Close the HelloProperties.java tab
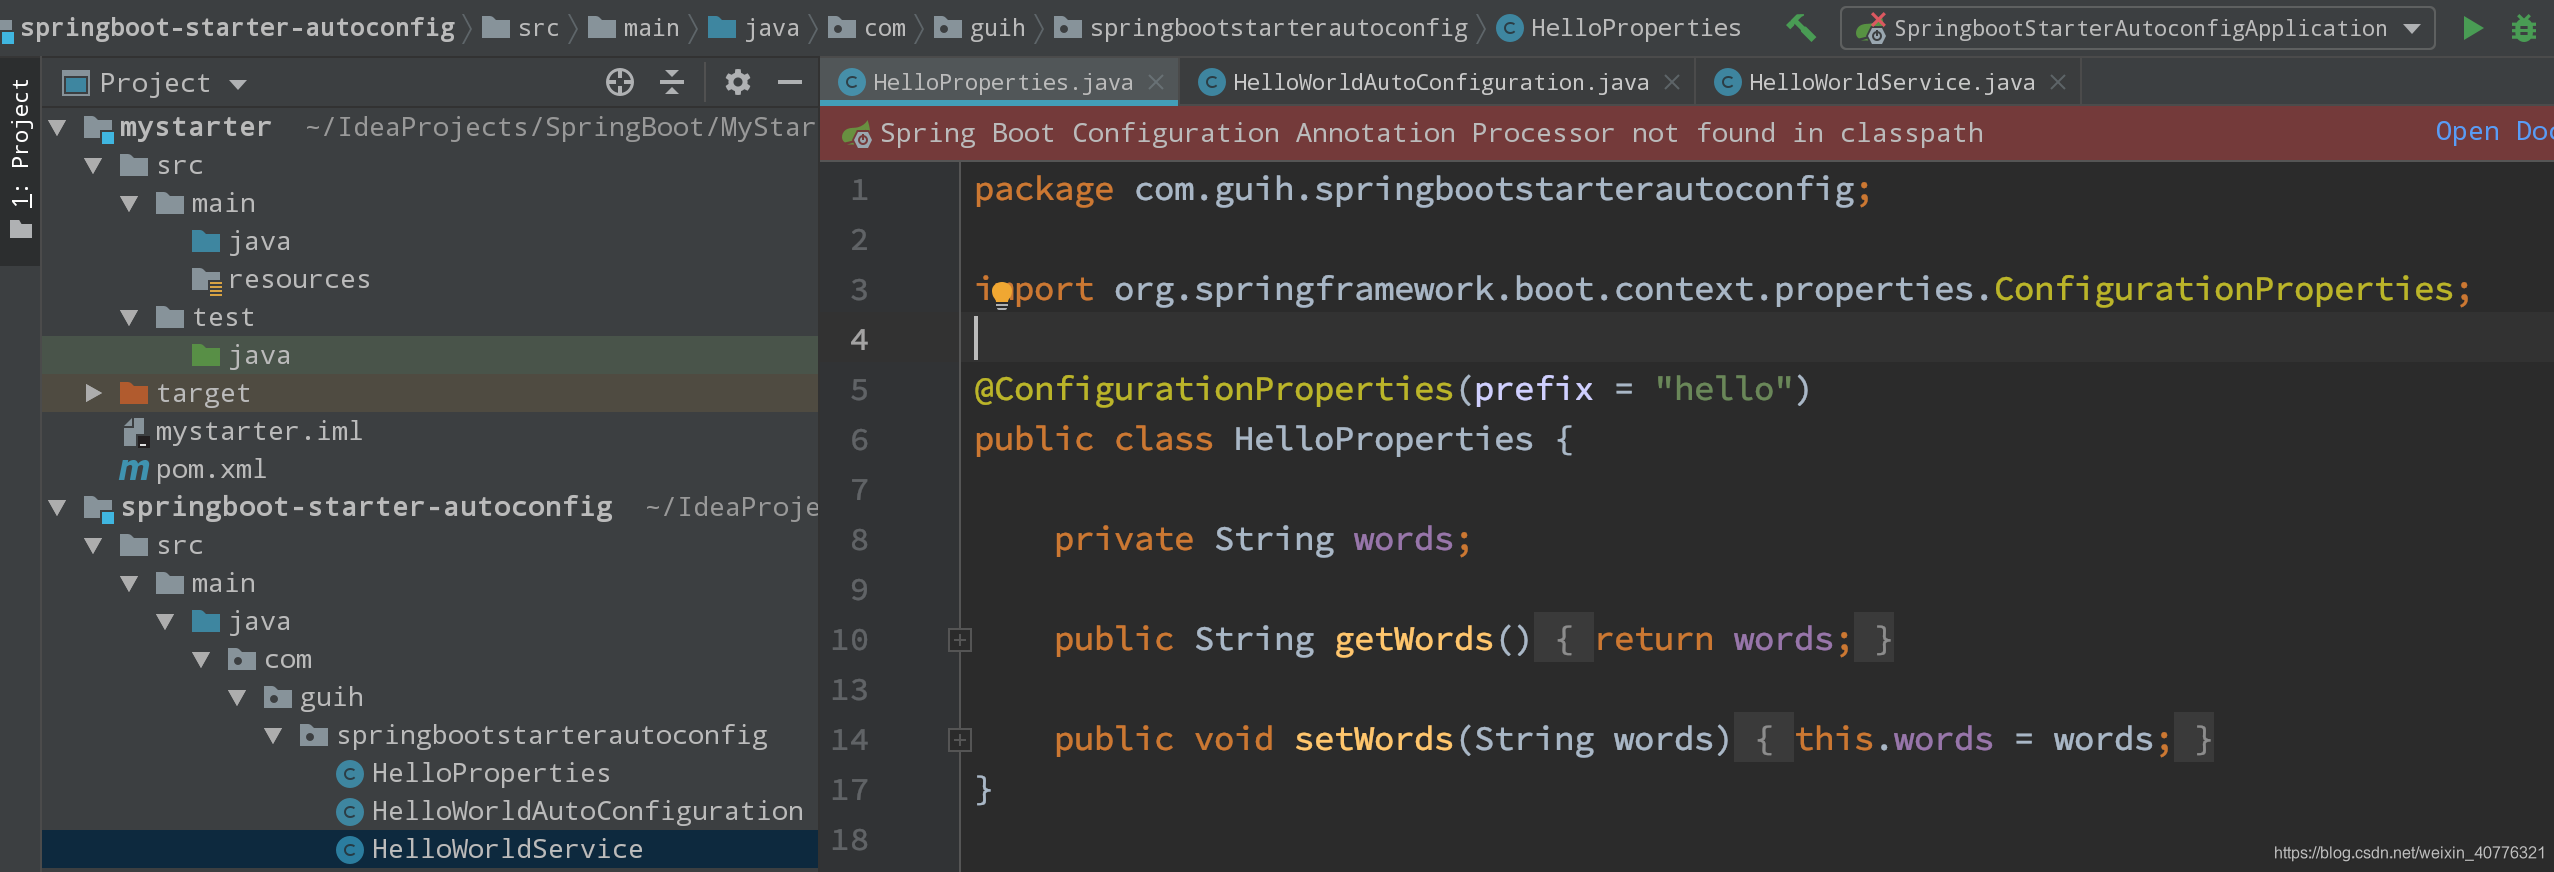2554x872 pixels. pyautogui.click(x=1156, y=82)
